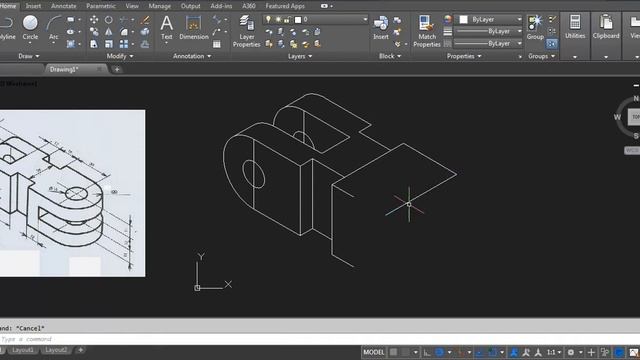The width and height of the screenshot is (640, 360).
Task: Add a new layout with plus button
Action: 80,350
